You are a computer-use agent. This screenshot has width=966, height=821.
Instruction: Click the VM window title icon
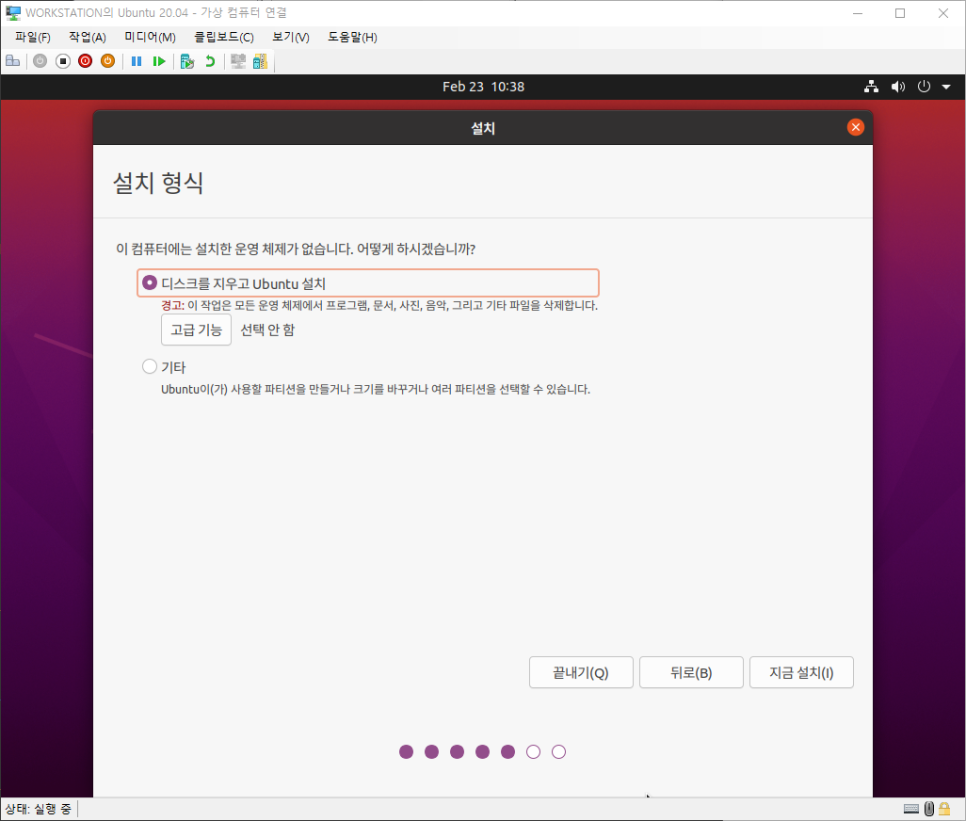tap(13, 13)
